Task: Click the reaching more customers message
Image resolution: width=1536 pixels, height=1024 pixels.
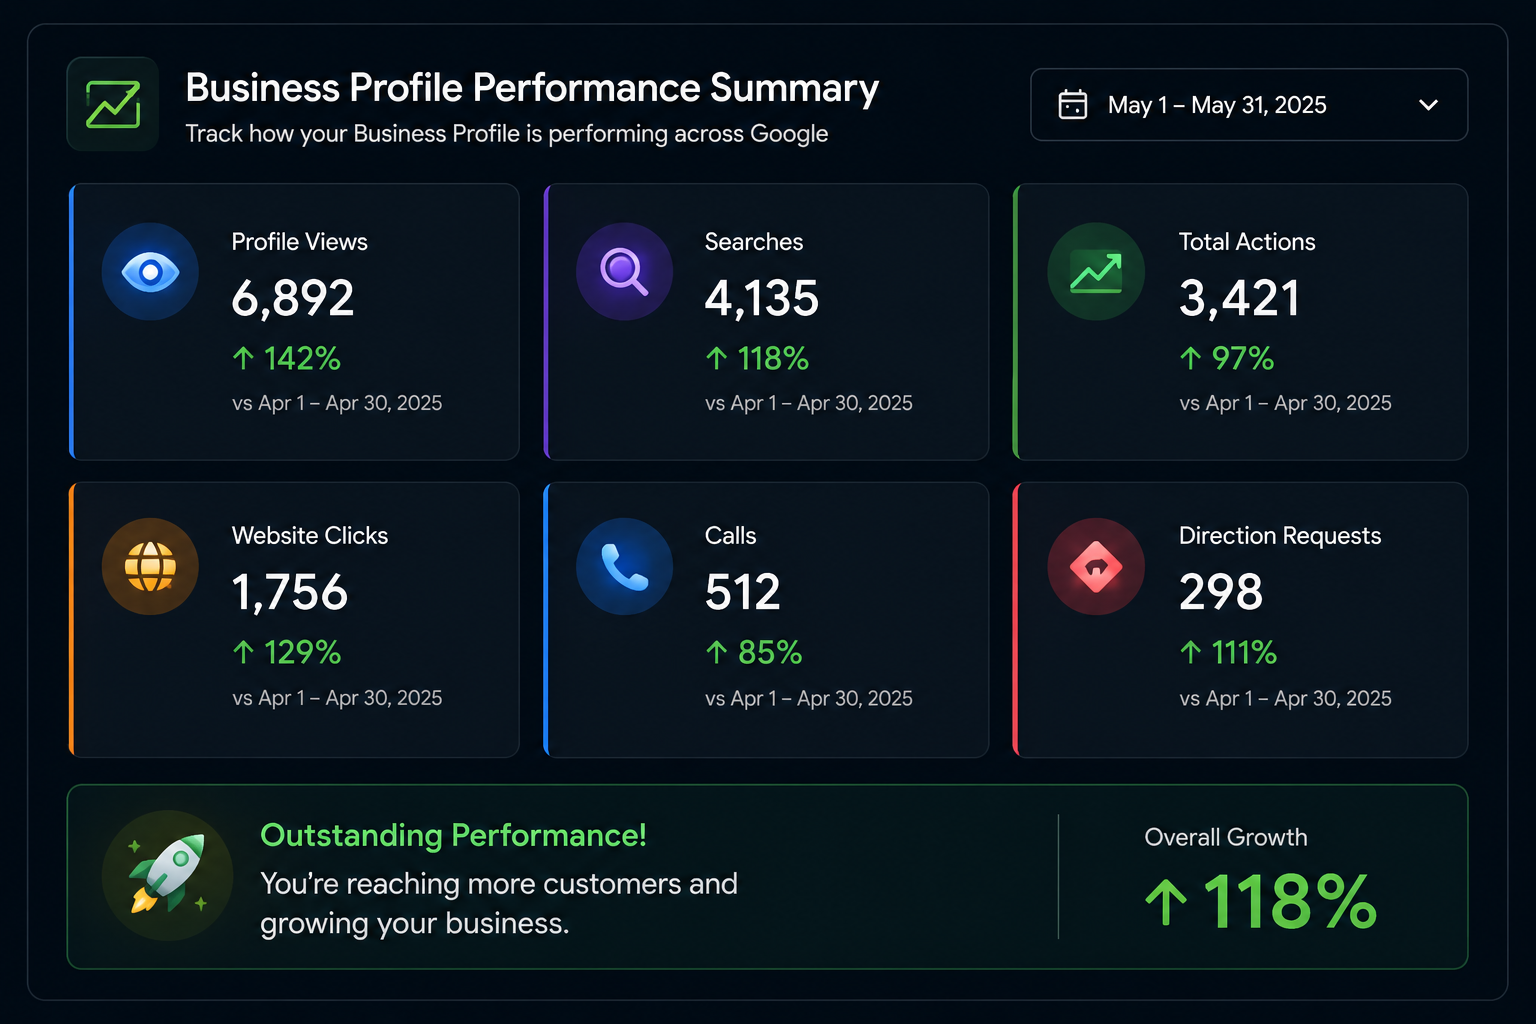Action: coord(499,903)
